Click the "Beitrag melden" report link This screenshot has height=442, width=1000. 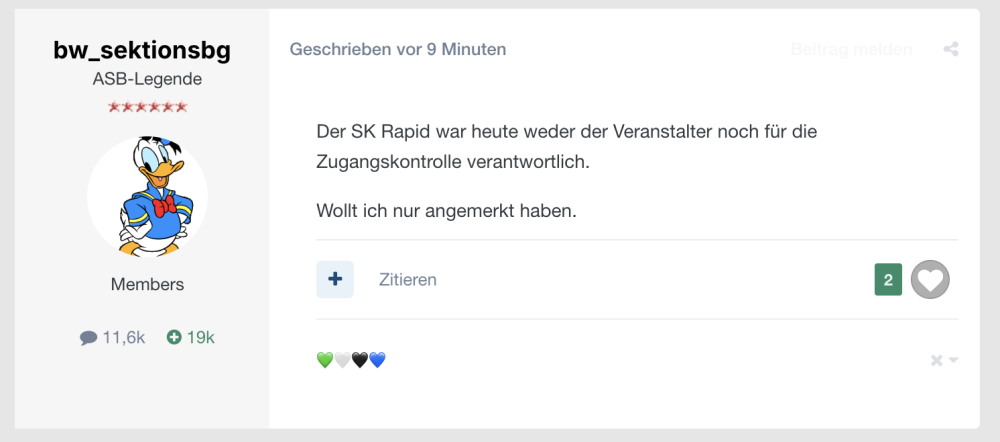[x=851, y=49]
